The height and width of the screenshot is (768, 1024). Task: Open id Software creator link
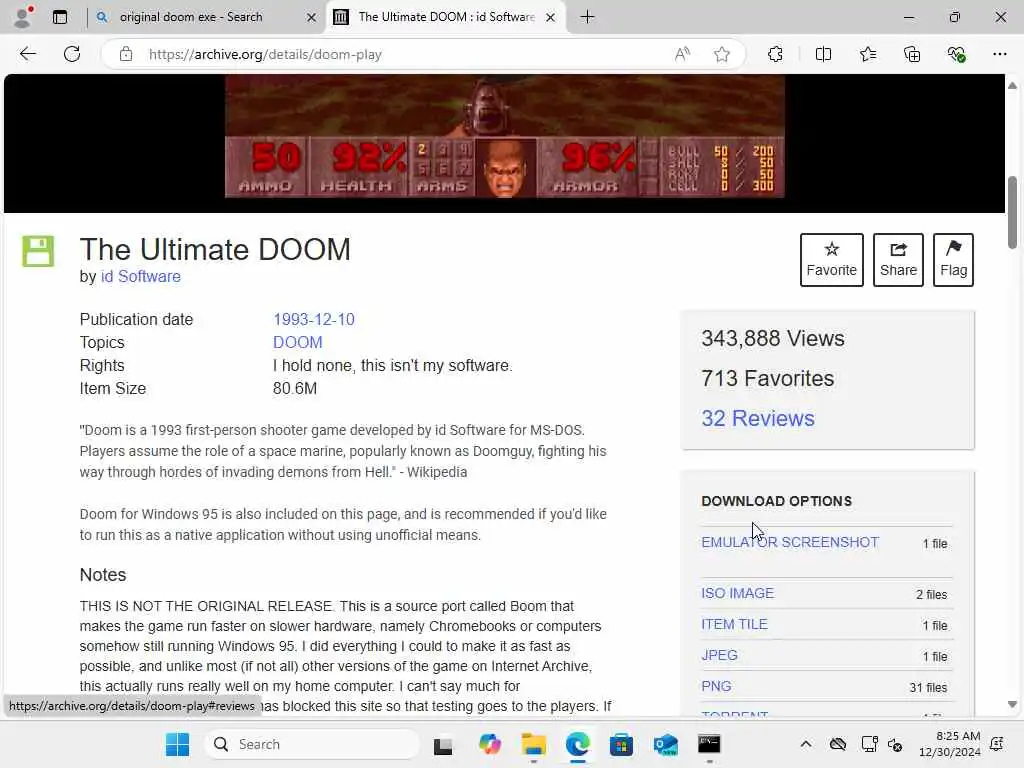click(140, 276)
